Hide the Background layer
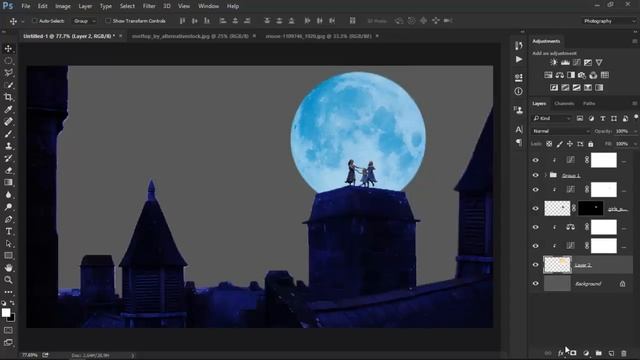 pos(536,284)
